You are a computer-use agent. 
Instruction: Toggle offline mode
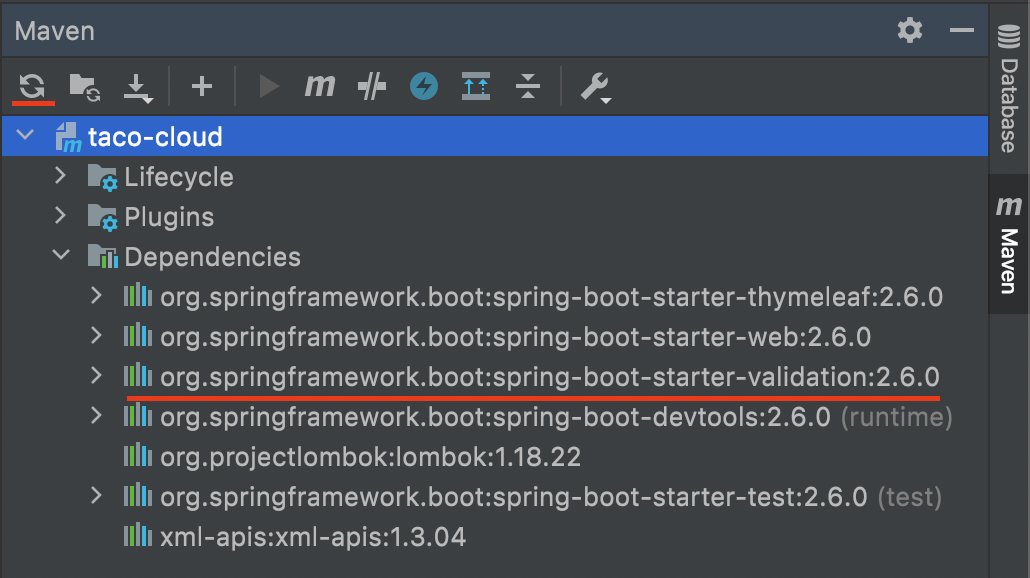(x=423, y=87)
